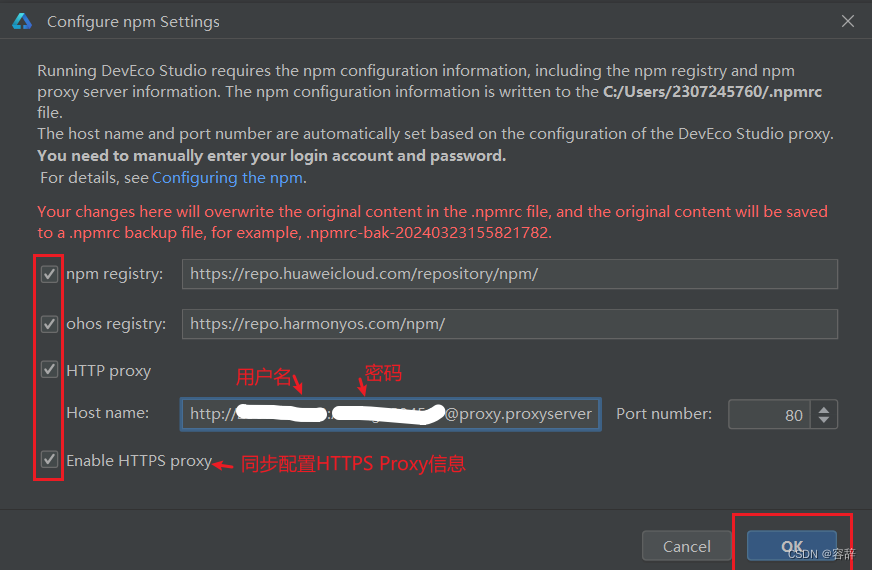Click the bold manual login reminder text
The height and width of the screenshot is (570, 872).
(271, 156)
